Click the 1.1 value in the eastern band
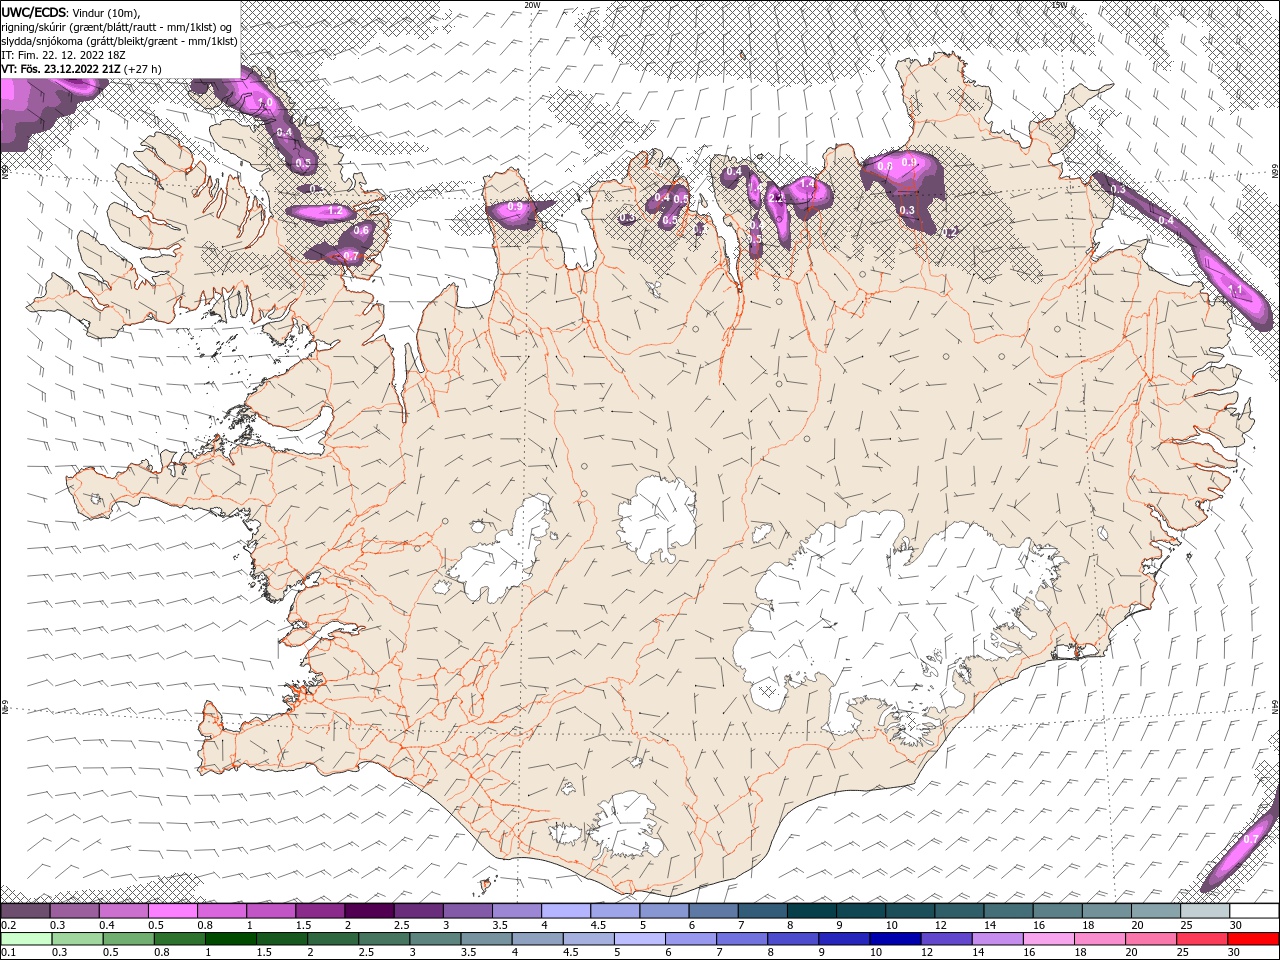This screenshot has width=1280, height=960. [x=1234, y=290]
